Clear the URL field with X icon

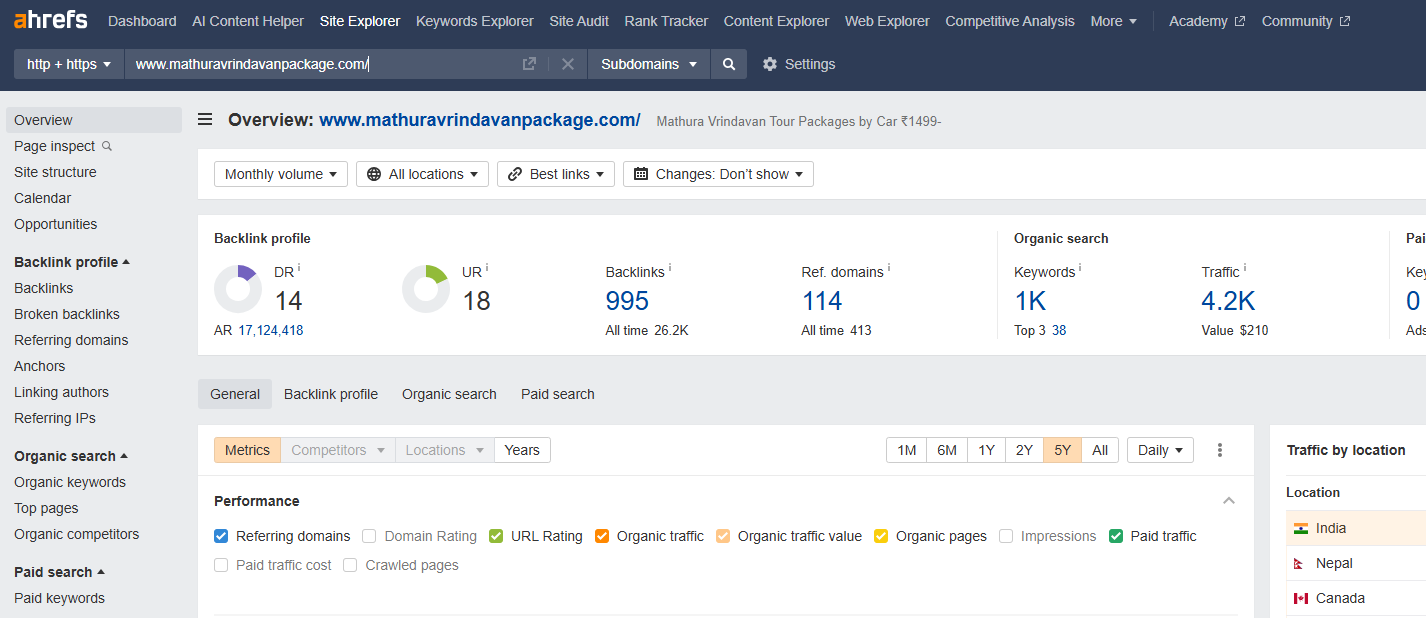(x=568, y=64)
